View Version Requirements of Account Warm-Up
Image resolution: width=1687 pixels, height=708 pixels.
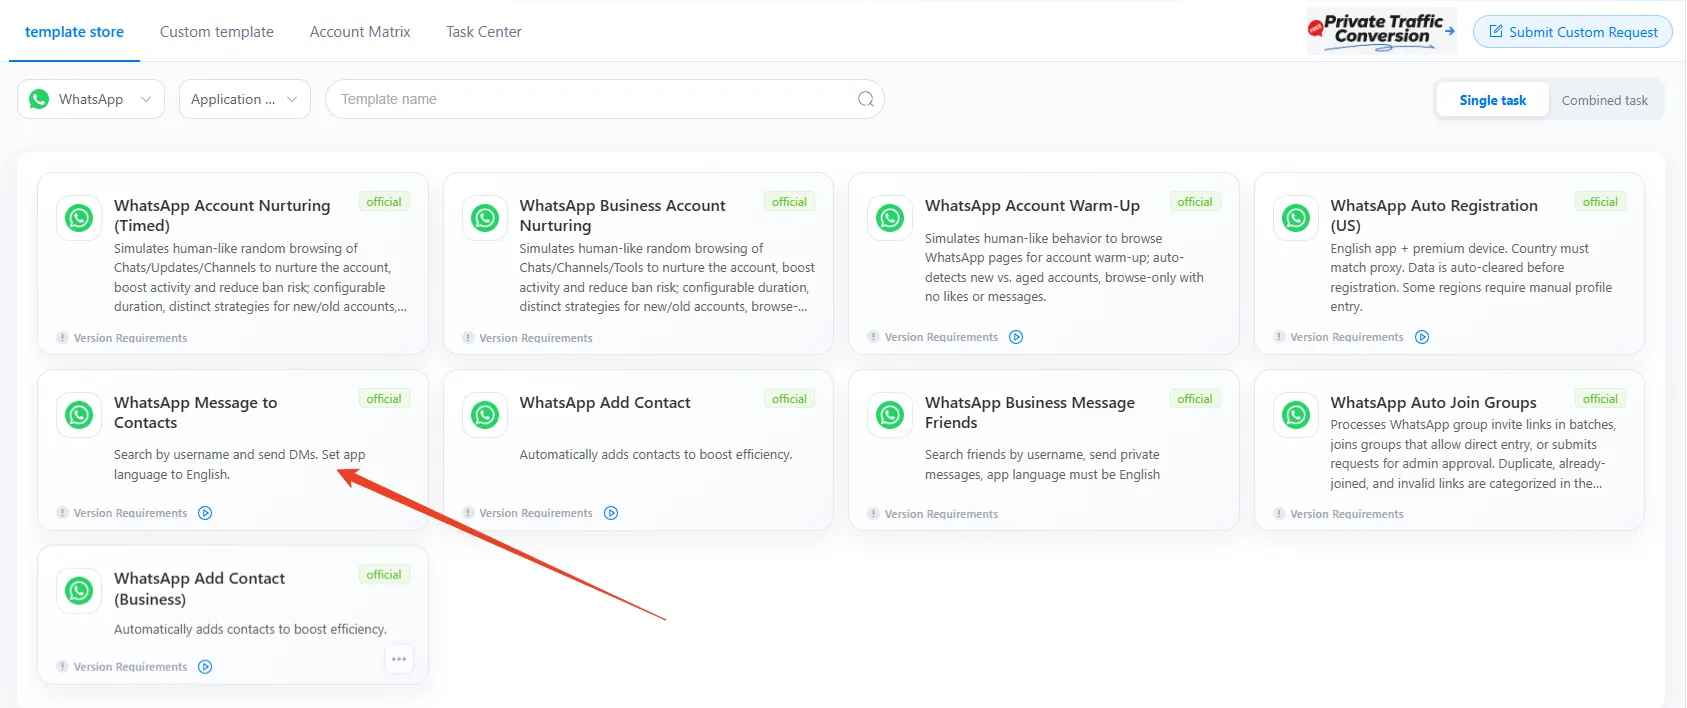(941, 337)
